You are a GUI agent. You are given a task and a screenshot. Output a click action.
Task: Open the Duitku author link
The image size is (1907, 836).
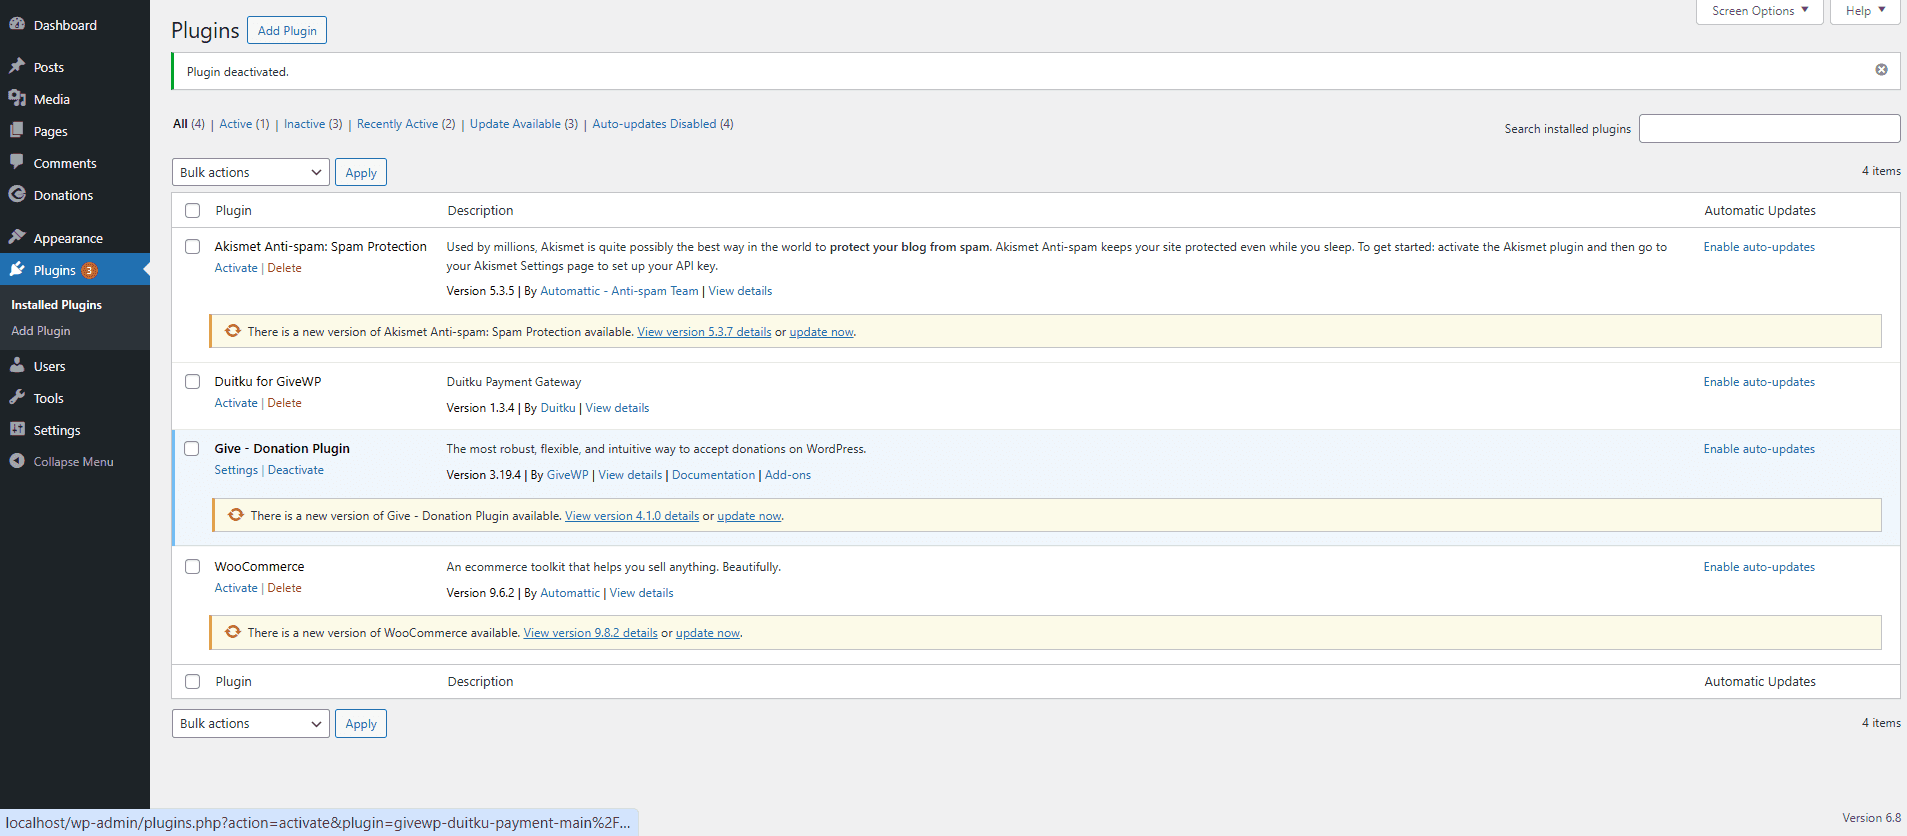558,408
